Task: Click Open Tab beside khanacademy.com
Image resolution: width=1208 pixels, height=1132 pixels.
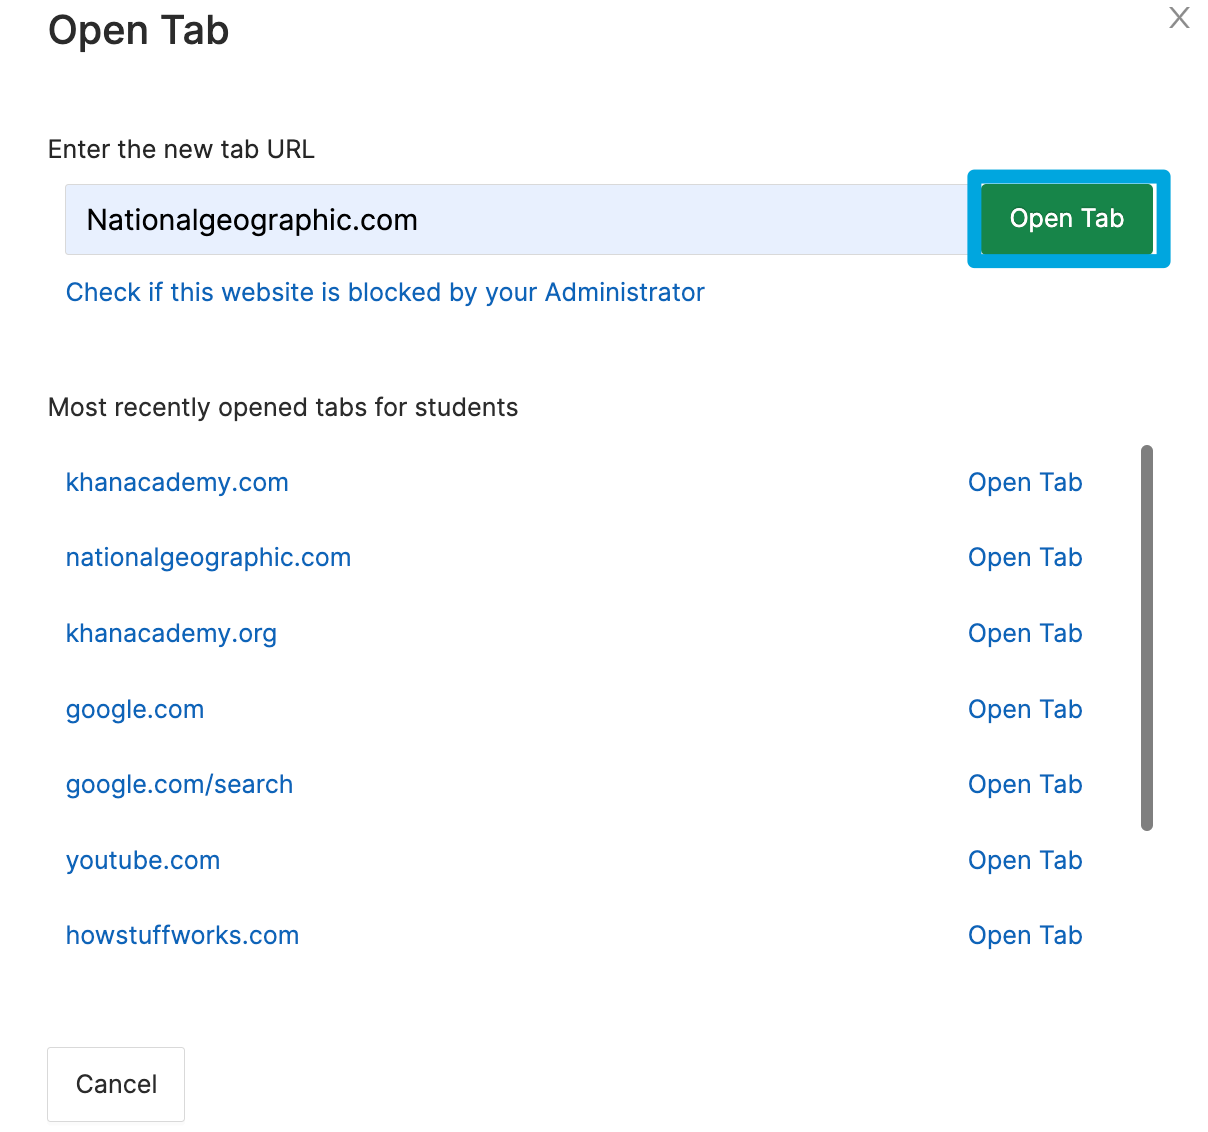Action: 1024,482
